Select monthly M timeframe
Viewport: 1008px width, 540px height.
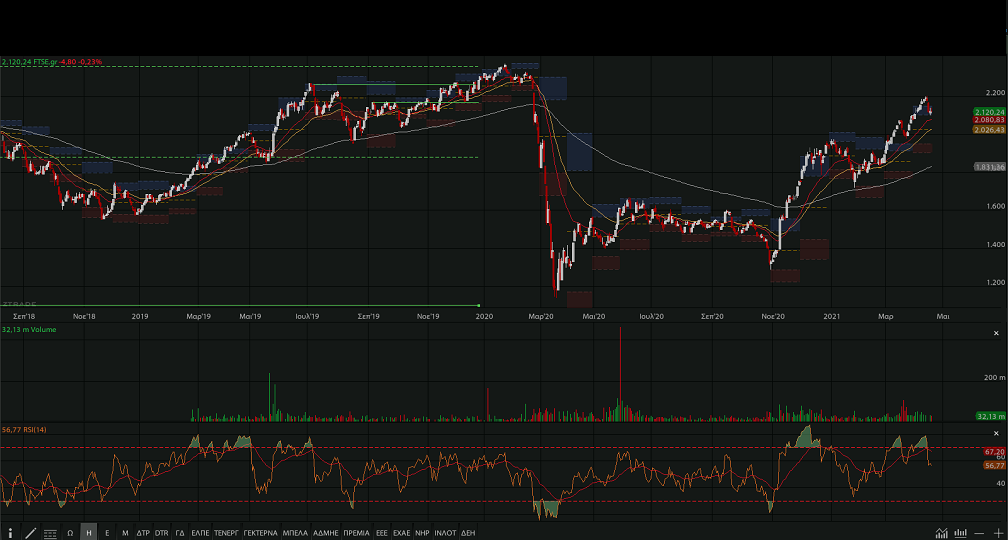pyautogui.click(x=125, y=533)
